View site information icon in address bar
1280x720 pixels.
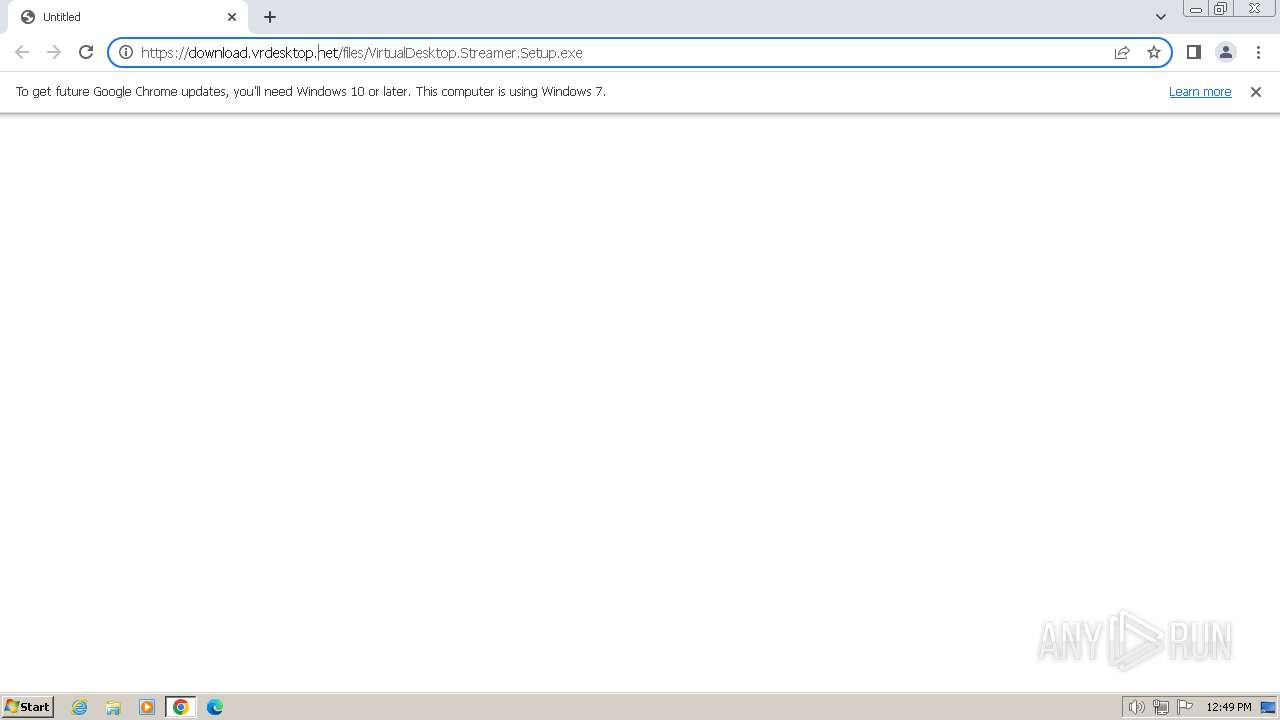coord(126,52)
